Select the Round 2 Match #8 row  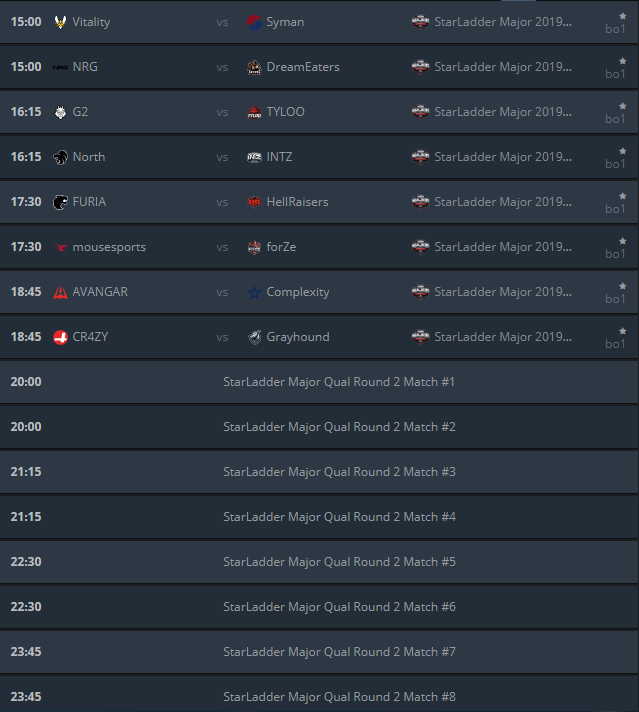point(339,697)
